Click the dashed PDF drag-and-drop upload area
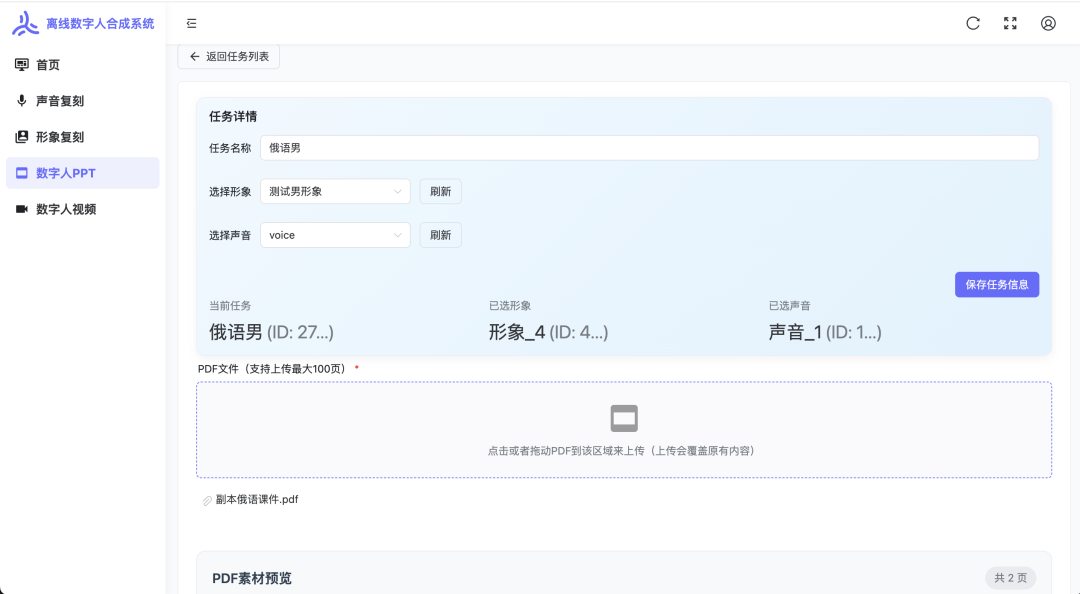 point(623,430)
